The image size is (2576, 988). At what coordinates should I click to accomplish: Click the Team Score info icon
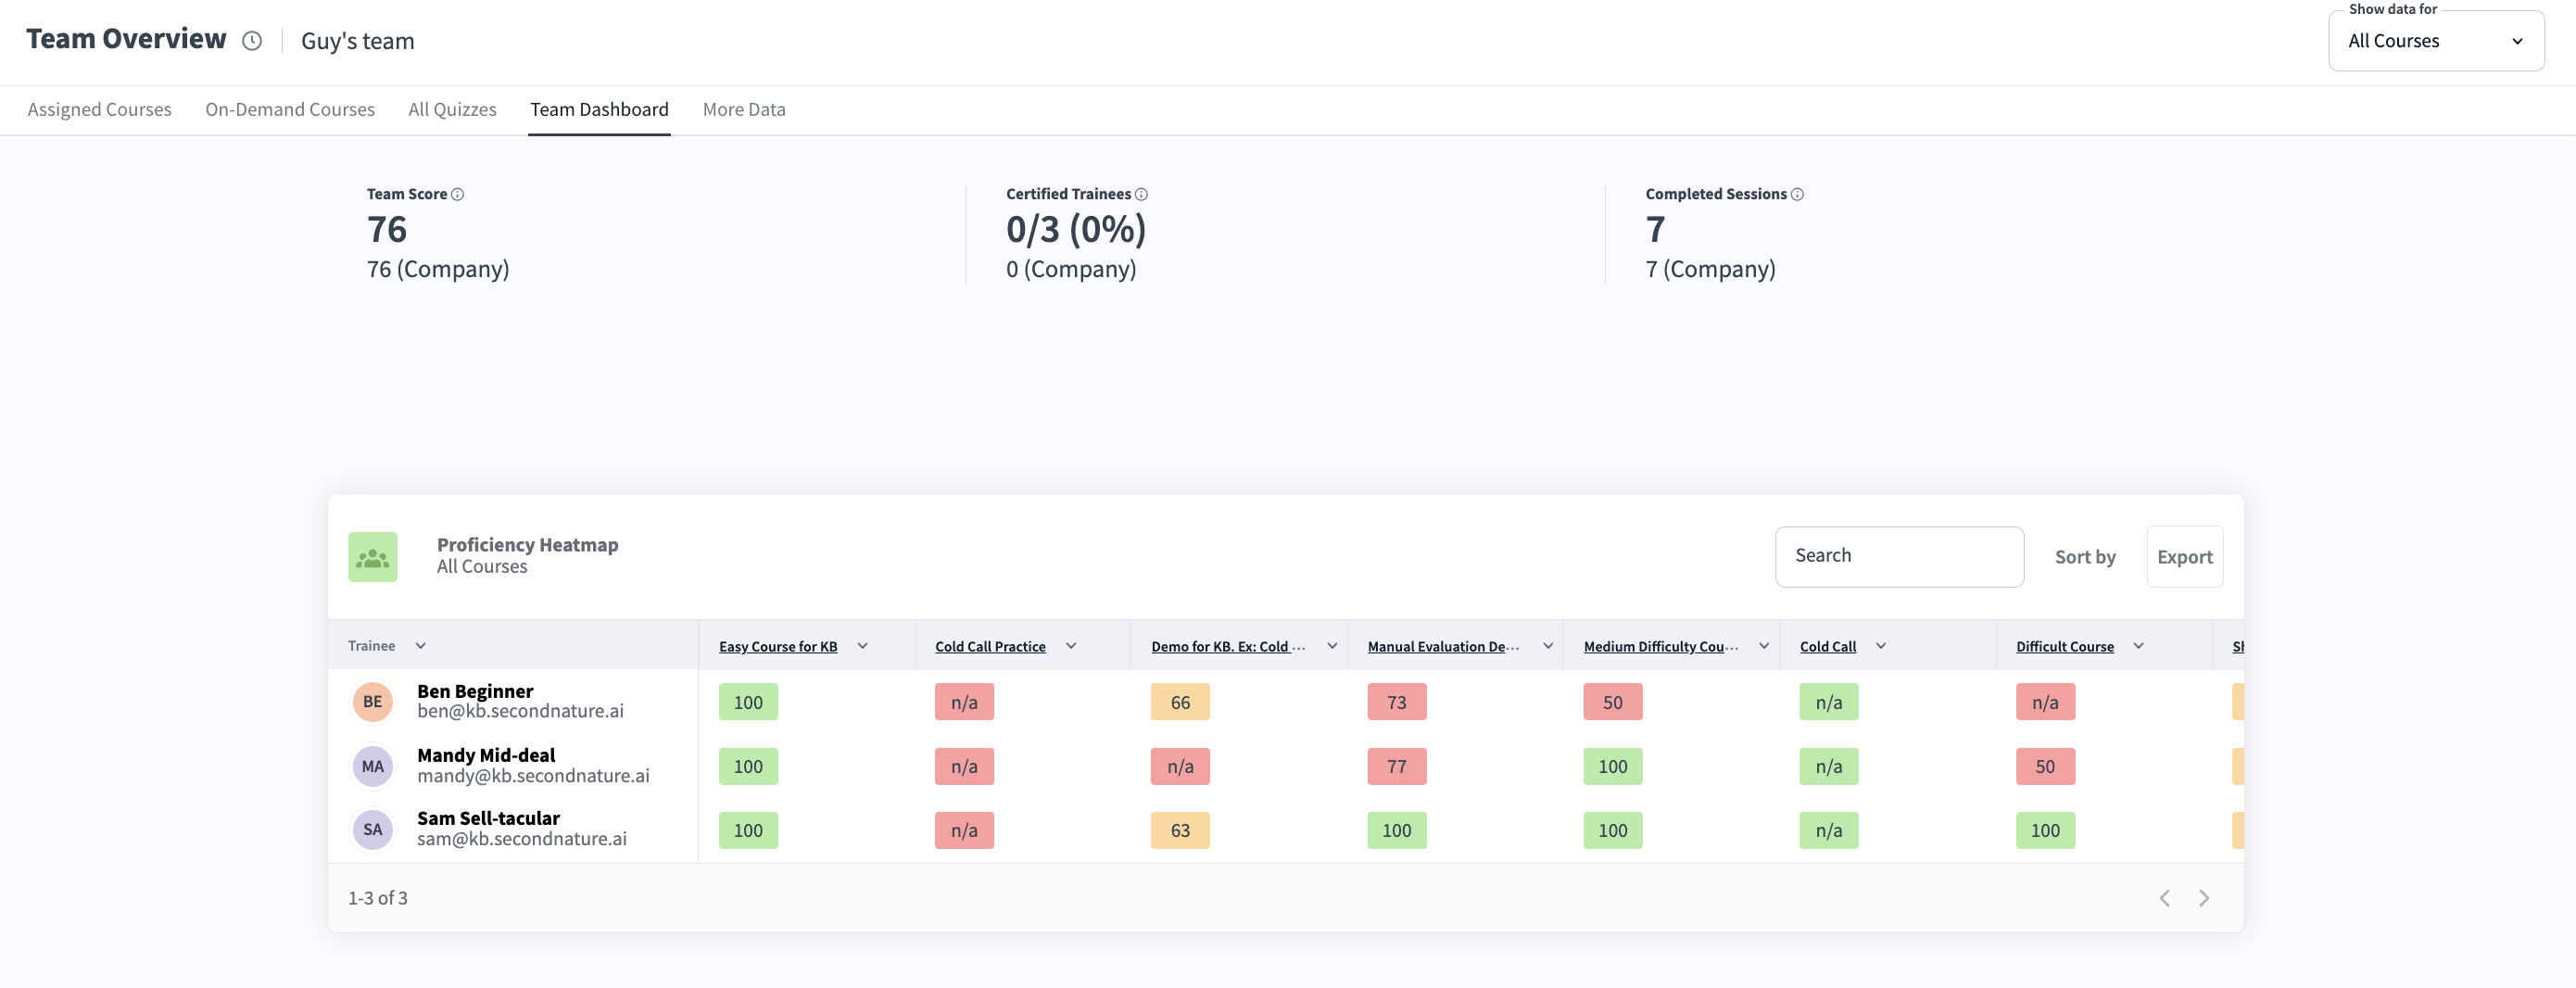coord(458,194)
